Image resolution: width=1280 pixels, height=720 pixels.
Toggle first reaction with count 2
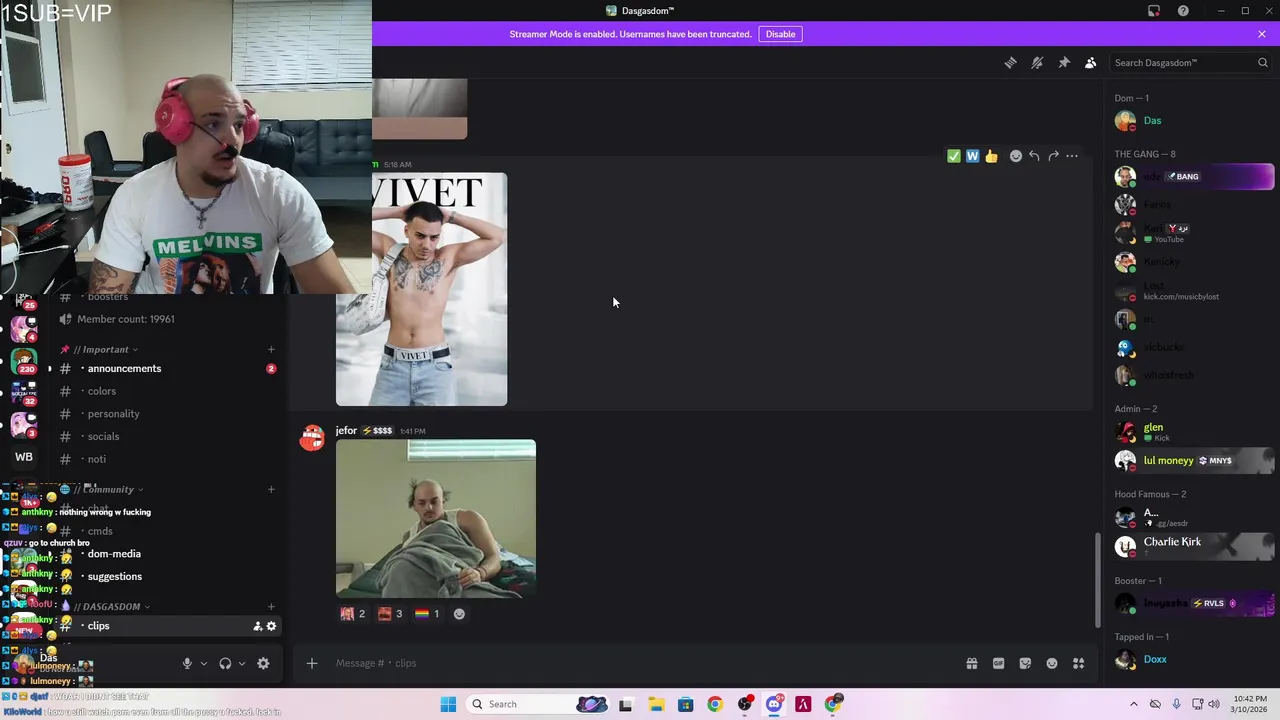pyautogui.click(x=352, y=614)
